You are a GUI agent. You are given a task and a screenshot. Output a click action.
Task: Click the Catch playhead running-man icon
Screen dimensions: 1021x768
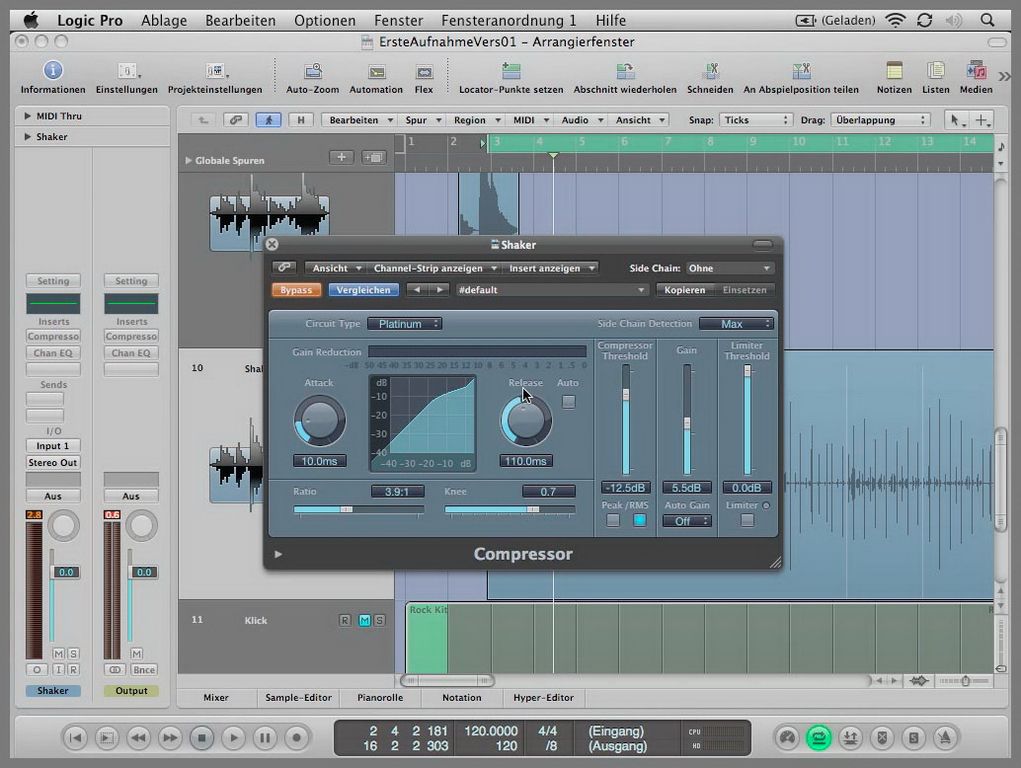pyautogui.click(x=268, y=120)
